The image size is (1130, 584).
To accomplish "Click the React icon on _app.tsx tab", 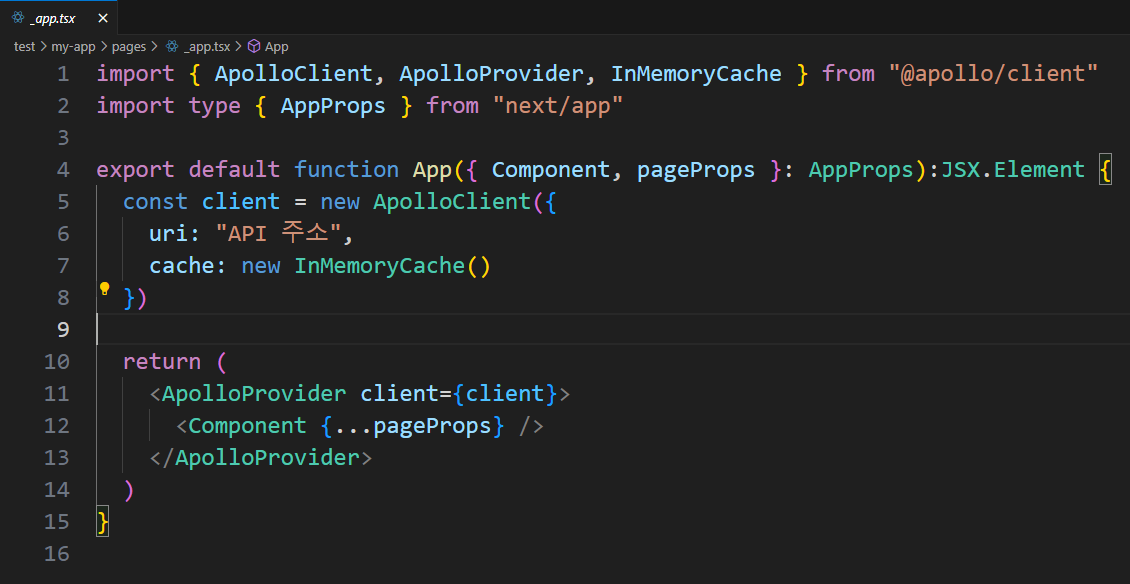I will click(18, 18).
